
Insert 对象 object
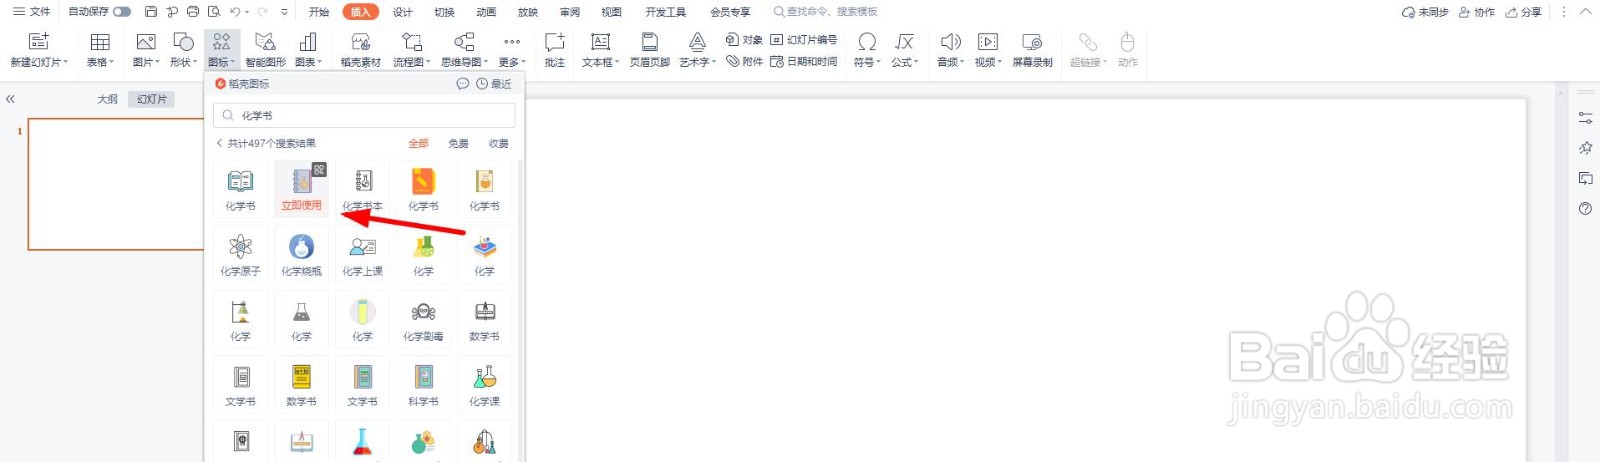[x=744, y=40]
